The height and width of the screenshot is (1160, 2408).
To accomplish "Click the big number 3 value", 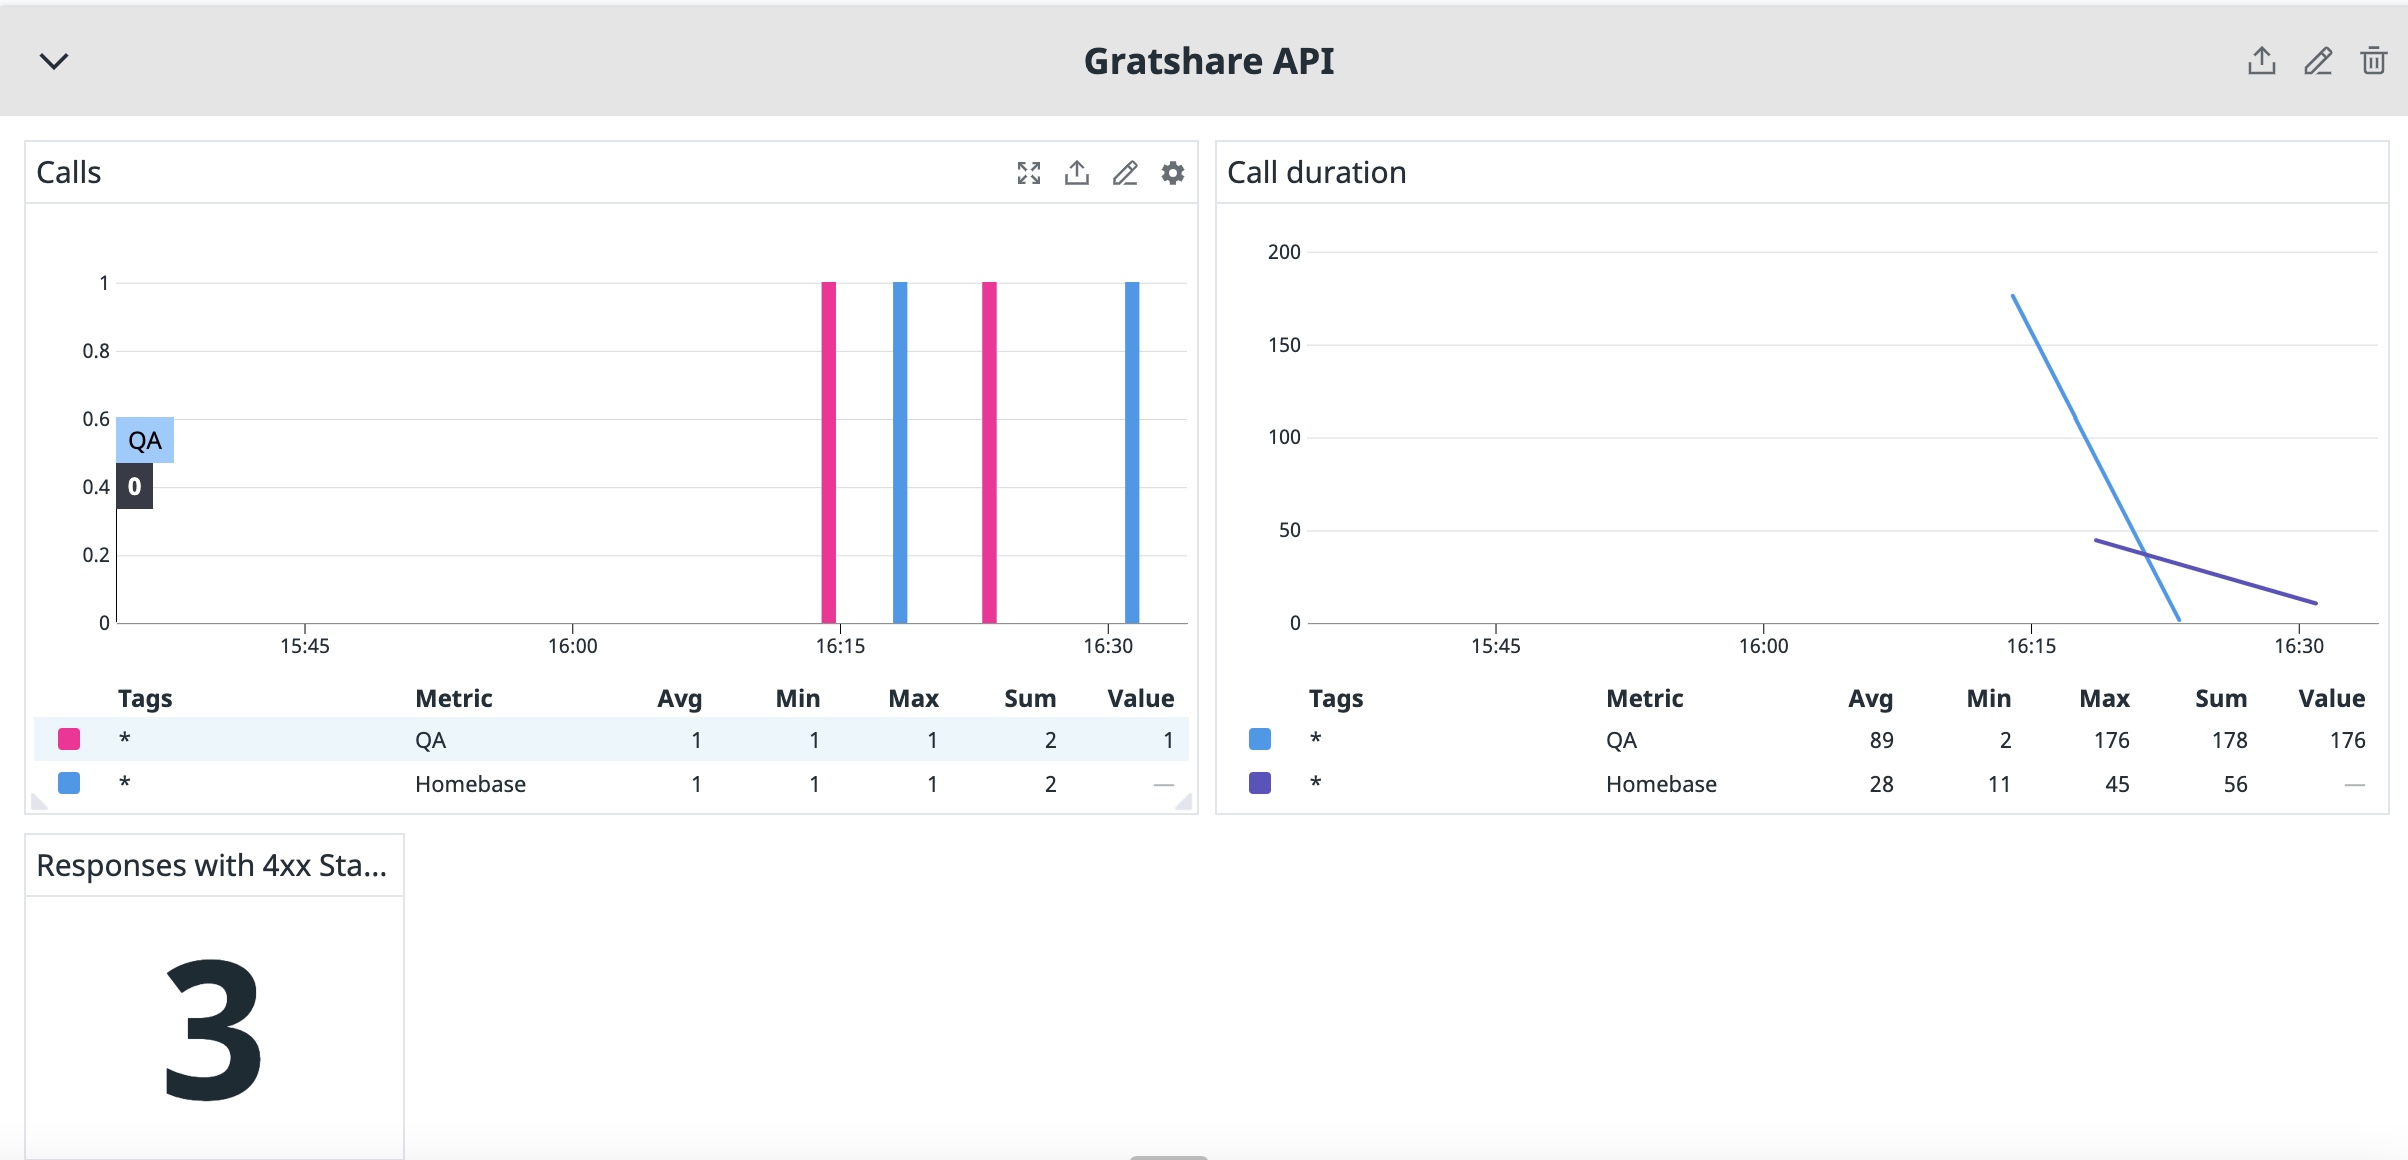I will (213, 1030).
